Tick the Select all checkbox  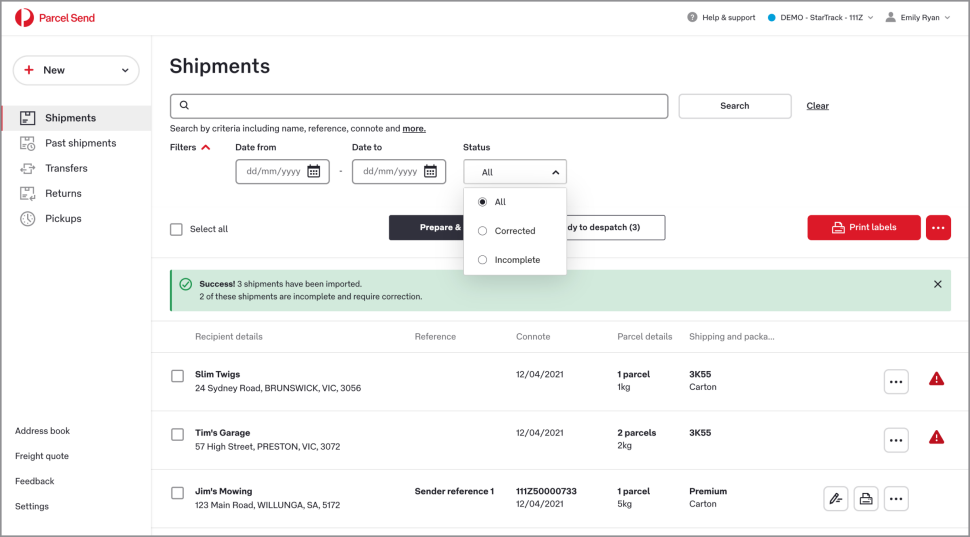pos(176,229)
